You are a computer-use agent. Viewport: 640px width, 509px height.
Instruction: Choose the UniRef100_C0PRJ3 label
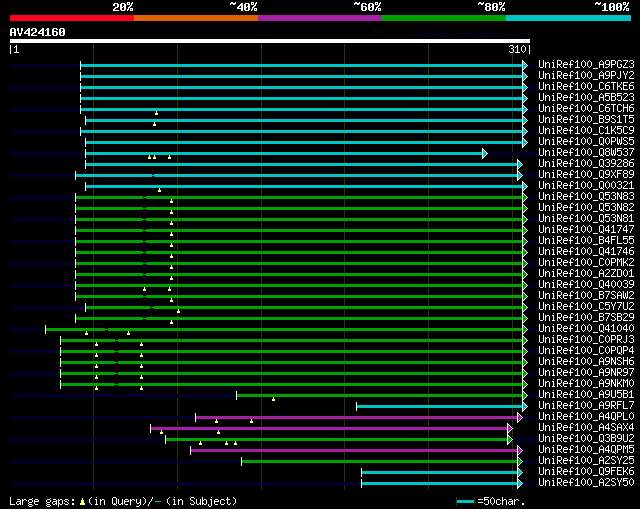point(586,340)
